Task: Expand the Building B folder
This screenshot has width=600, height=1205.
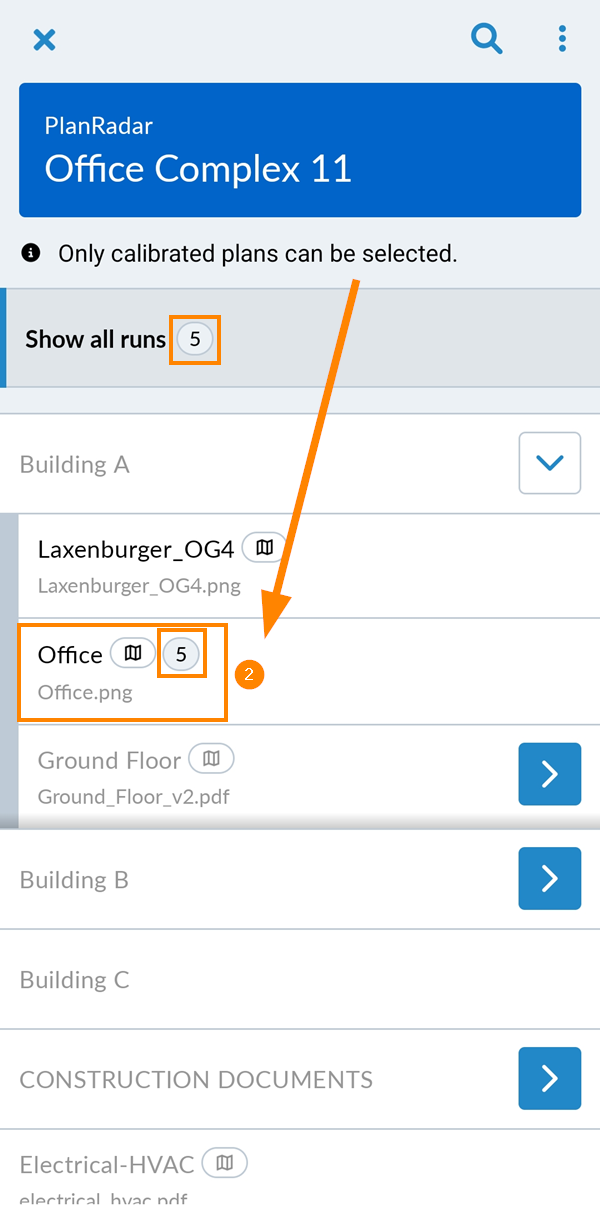Action: (x=549, y=878)
